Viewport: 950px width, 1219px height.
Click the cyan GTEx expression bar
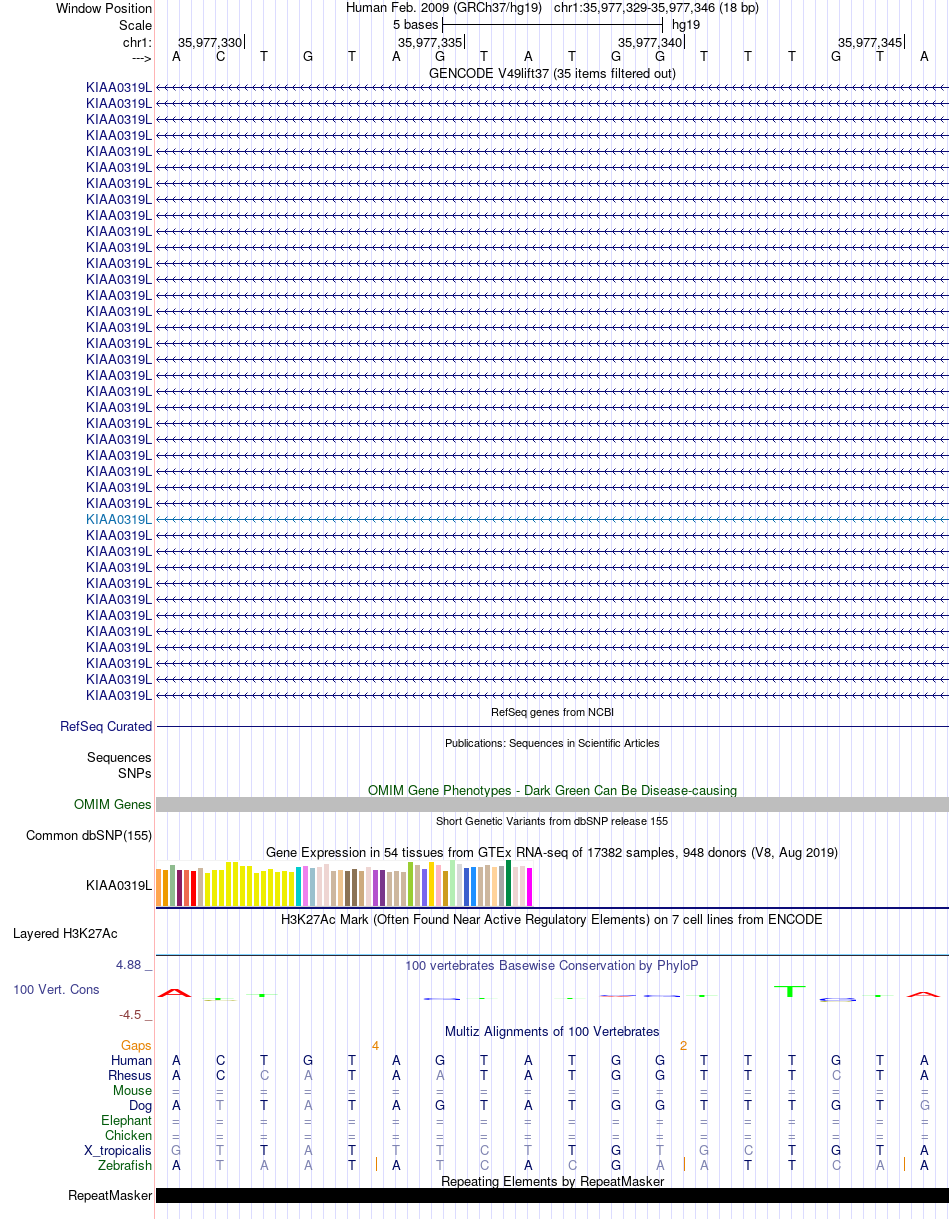[298, 886]
